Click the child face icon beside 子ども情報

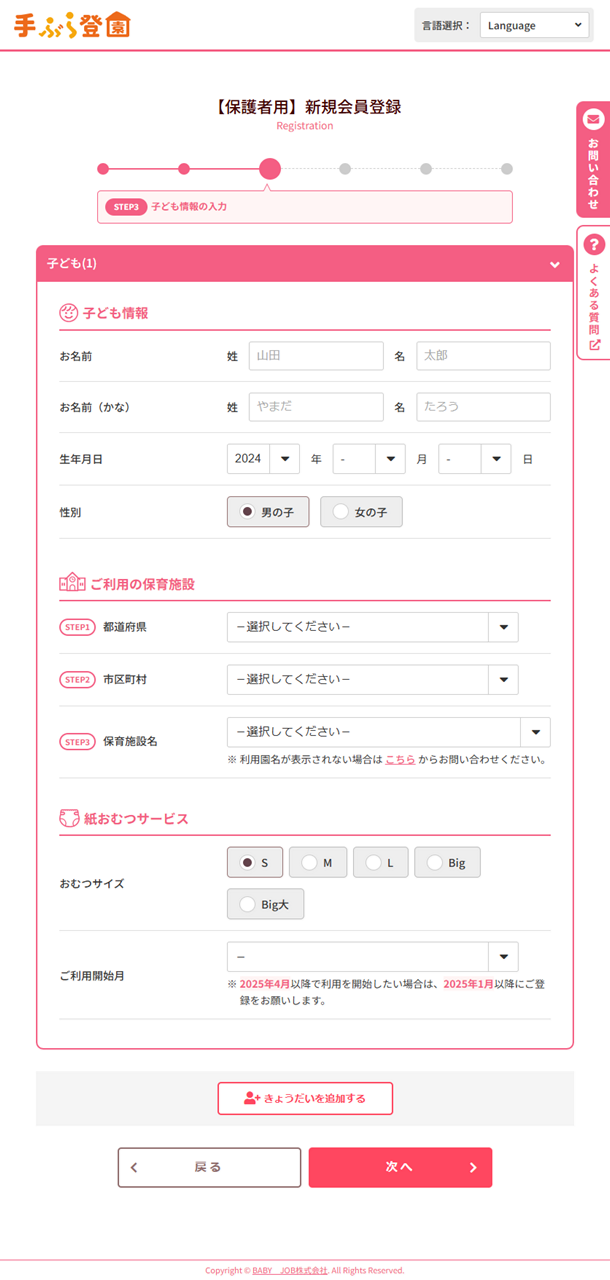[66, 314]
